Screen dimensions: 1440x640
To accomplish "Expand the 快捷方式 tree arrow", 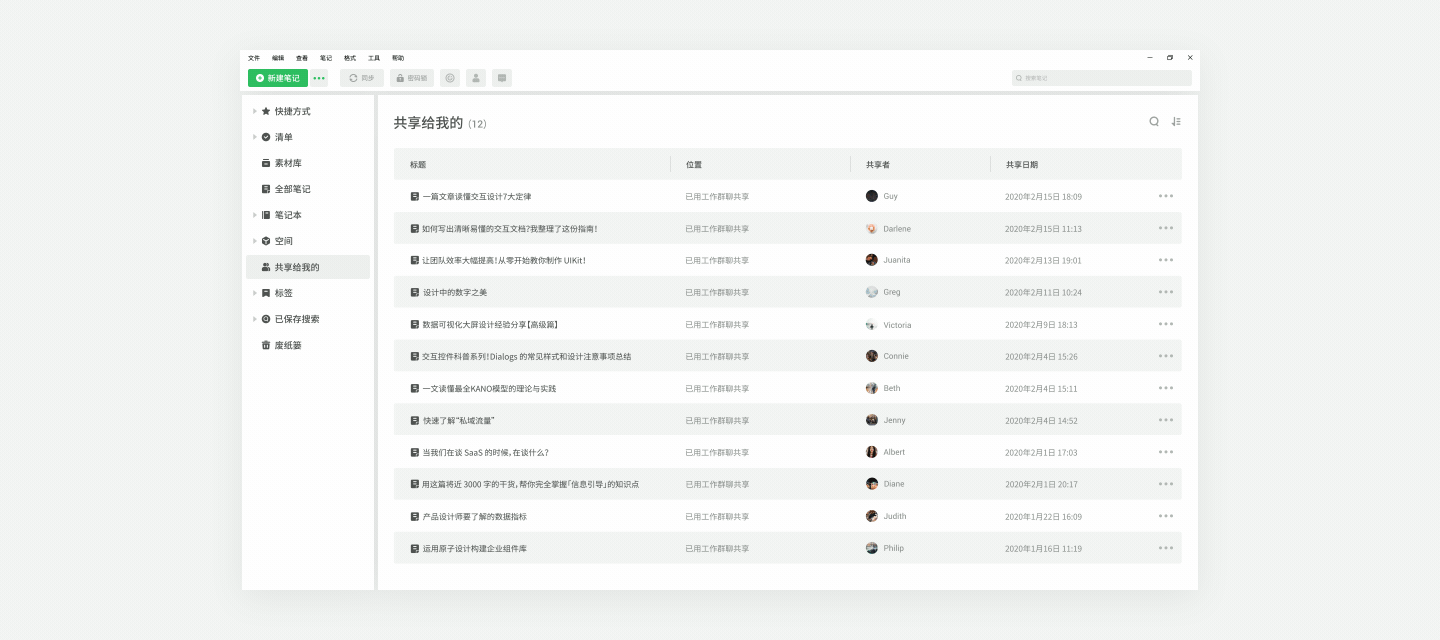I will pos(255,111).
